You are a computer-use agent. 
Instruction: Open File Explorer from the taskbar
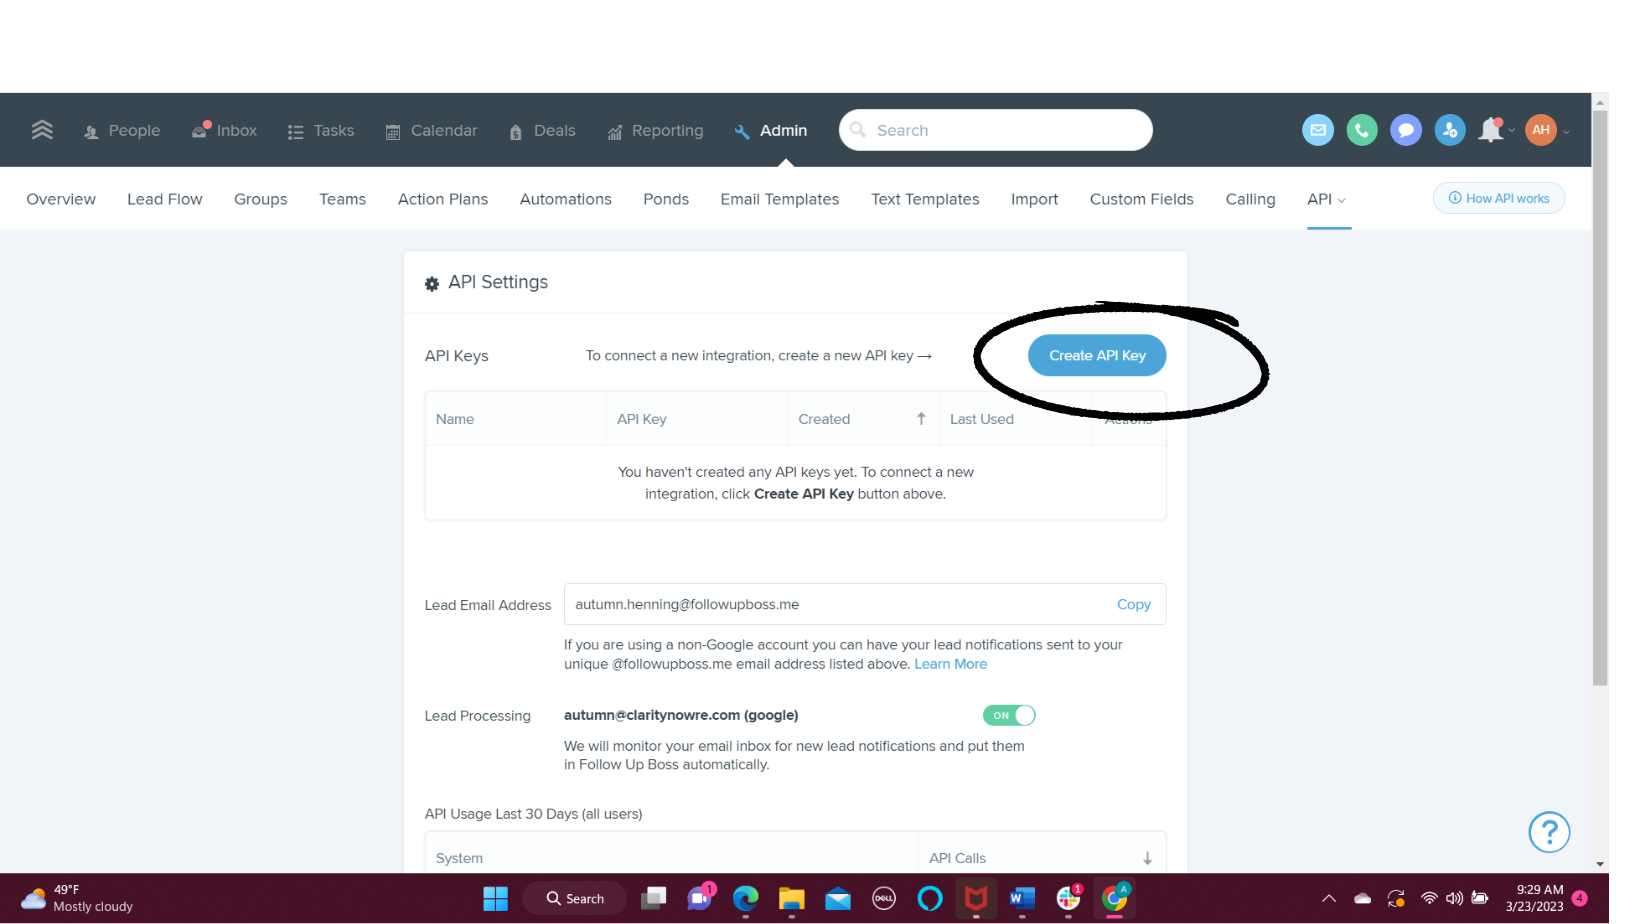pyautogui.click(x=791, y=899)
